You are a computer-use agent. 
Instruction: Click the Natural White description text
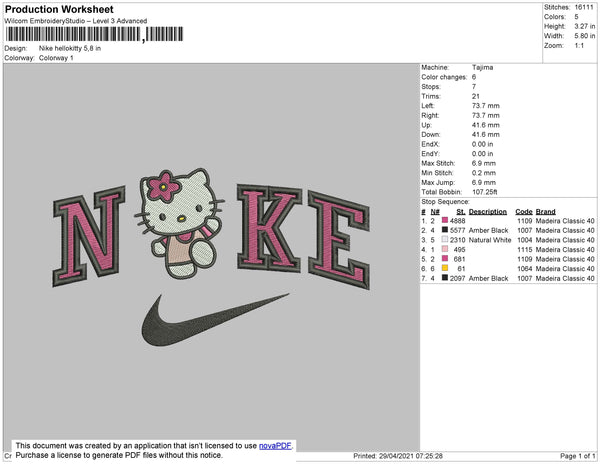490,240
